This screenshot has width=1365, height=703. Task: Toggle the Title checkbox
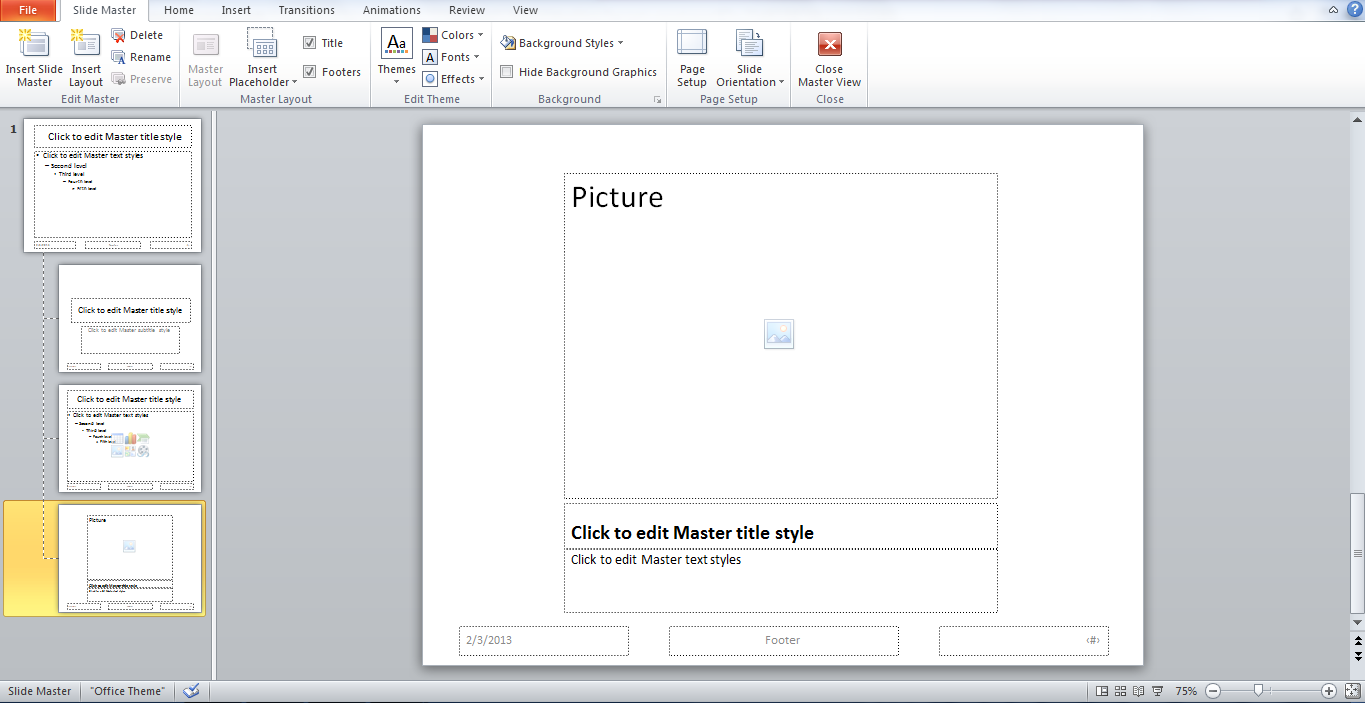[310, 42]
